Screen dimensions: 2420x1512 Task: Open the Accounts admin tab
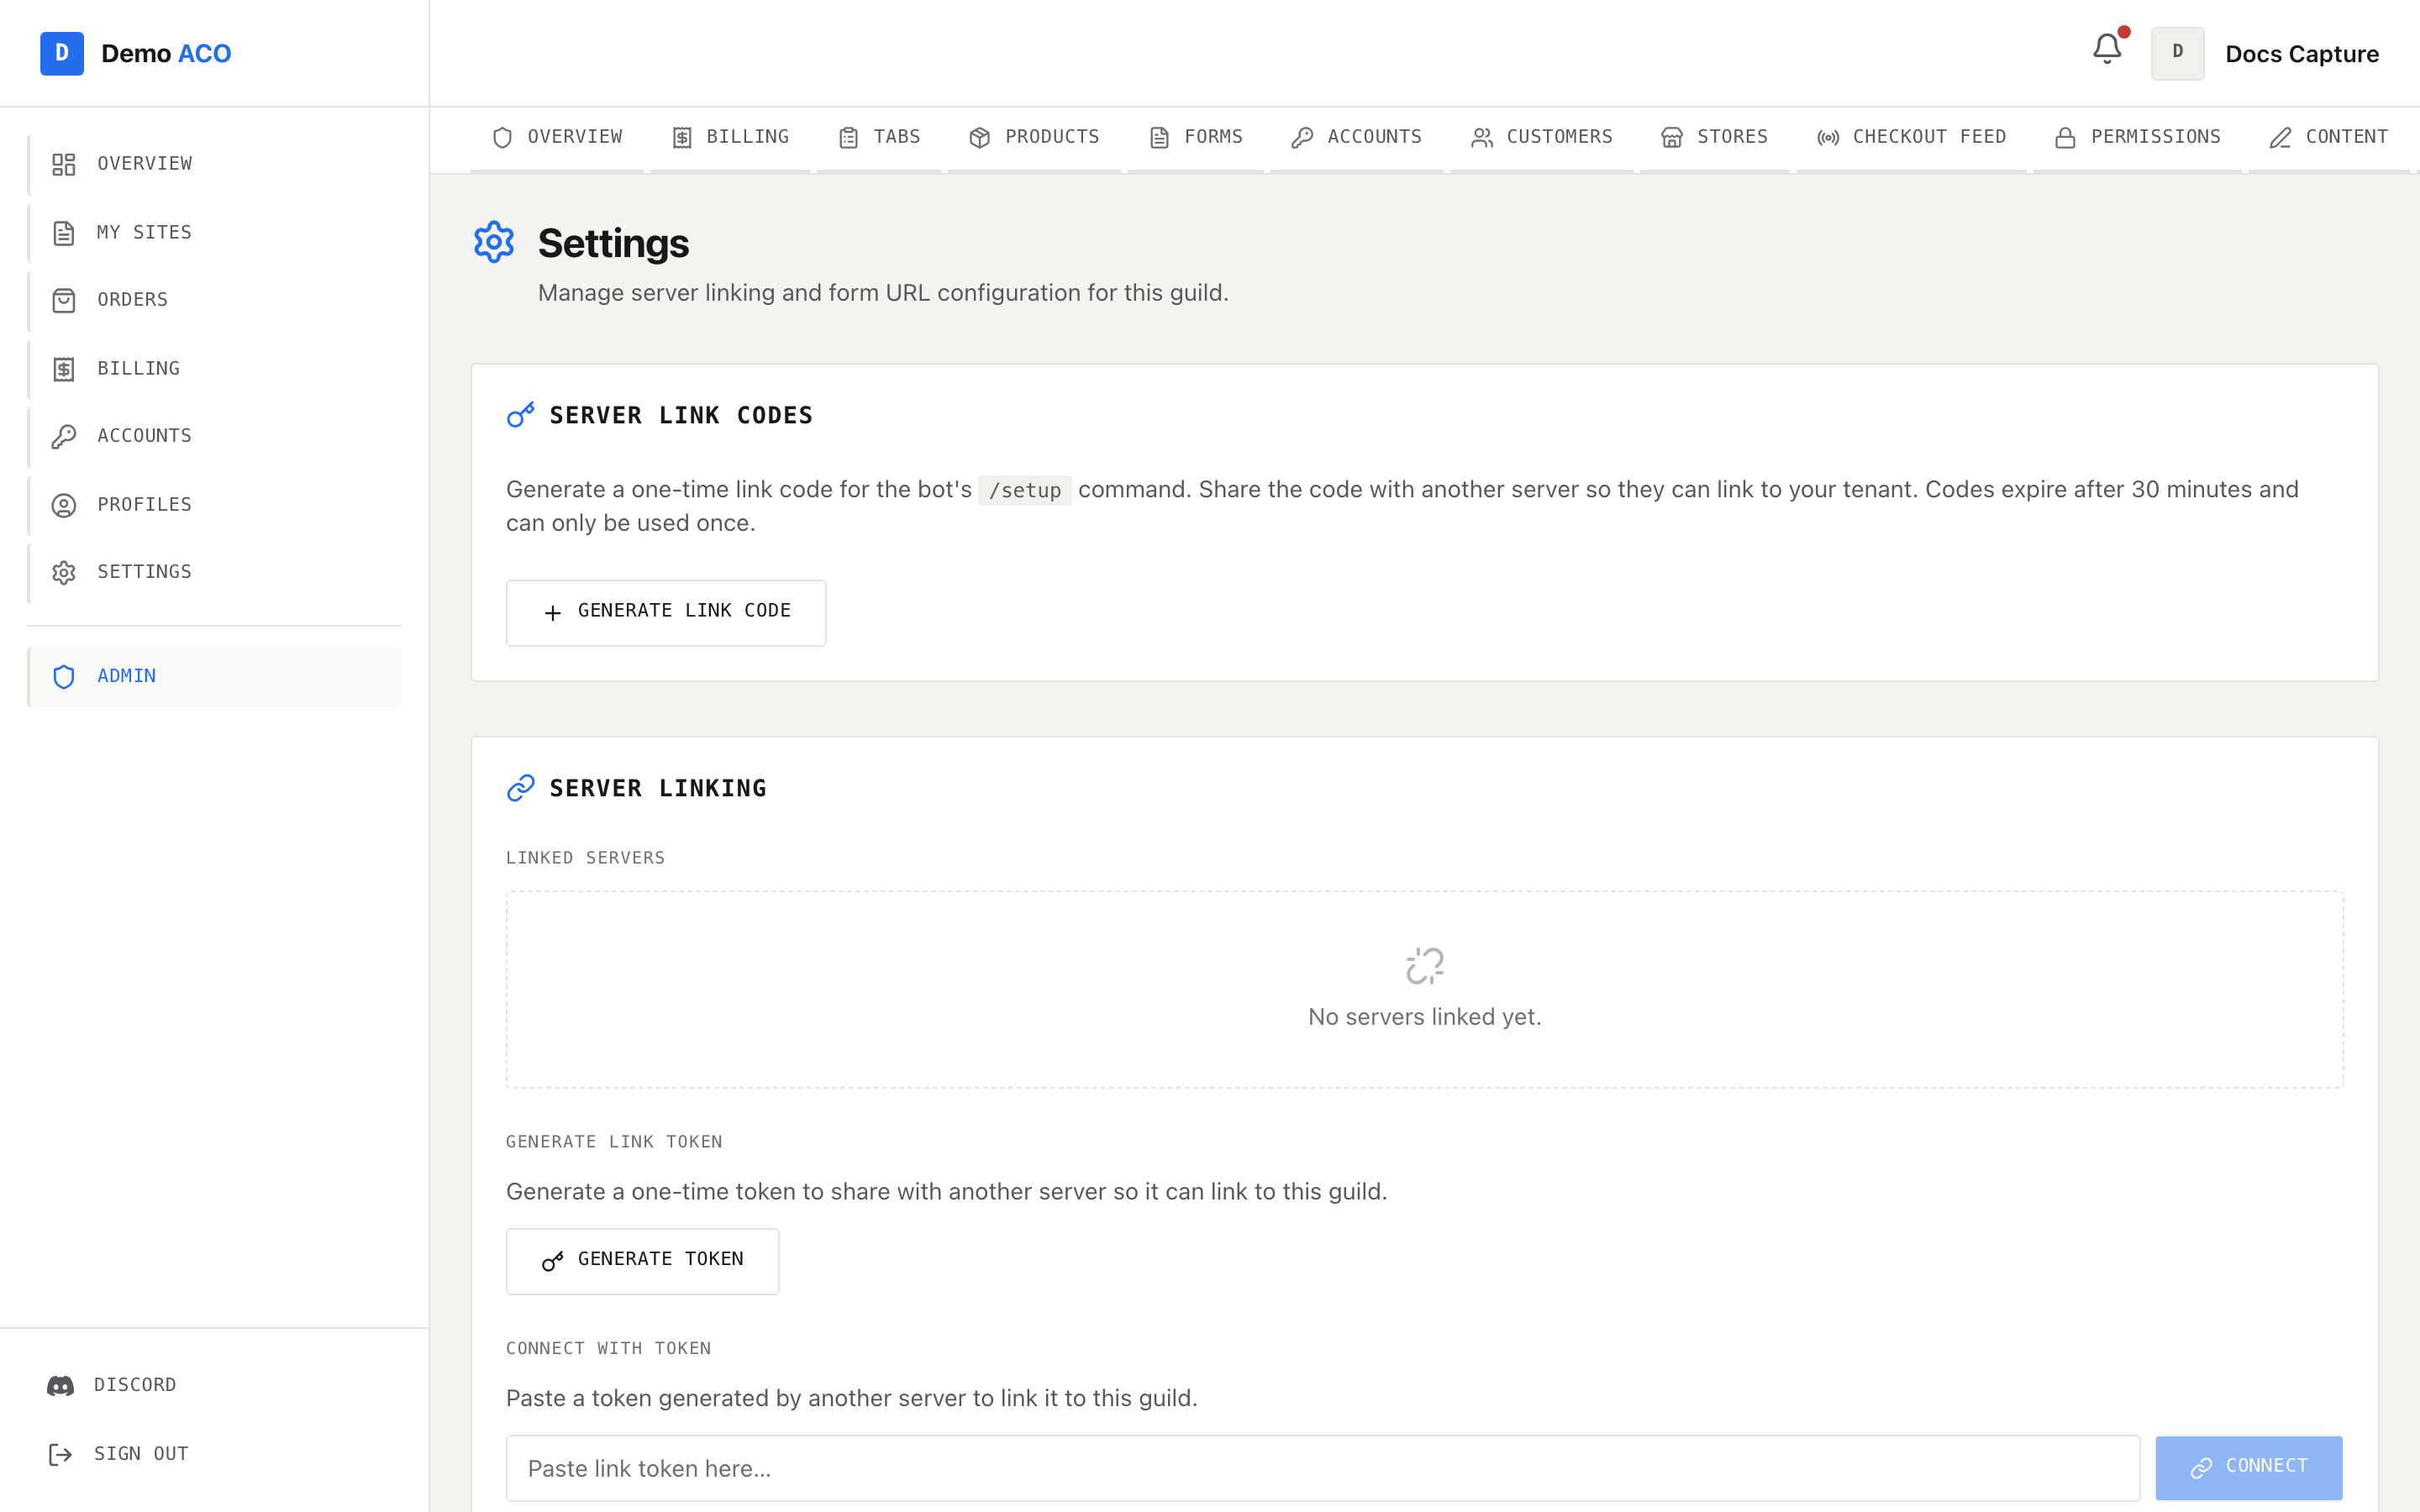click(x=1356, y=138)
